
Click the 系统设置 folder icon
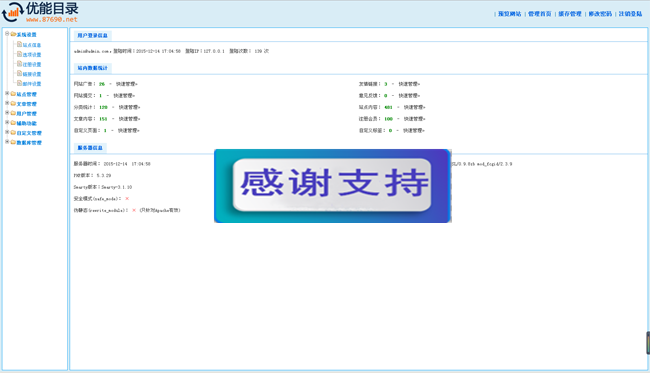pos(13,34)
